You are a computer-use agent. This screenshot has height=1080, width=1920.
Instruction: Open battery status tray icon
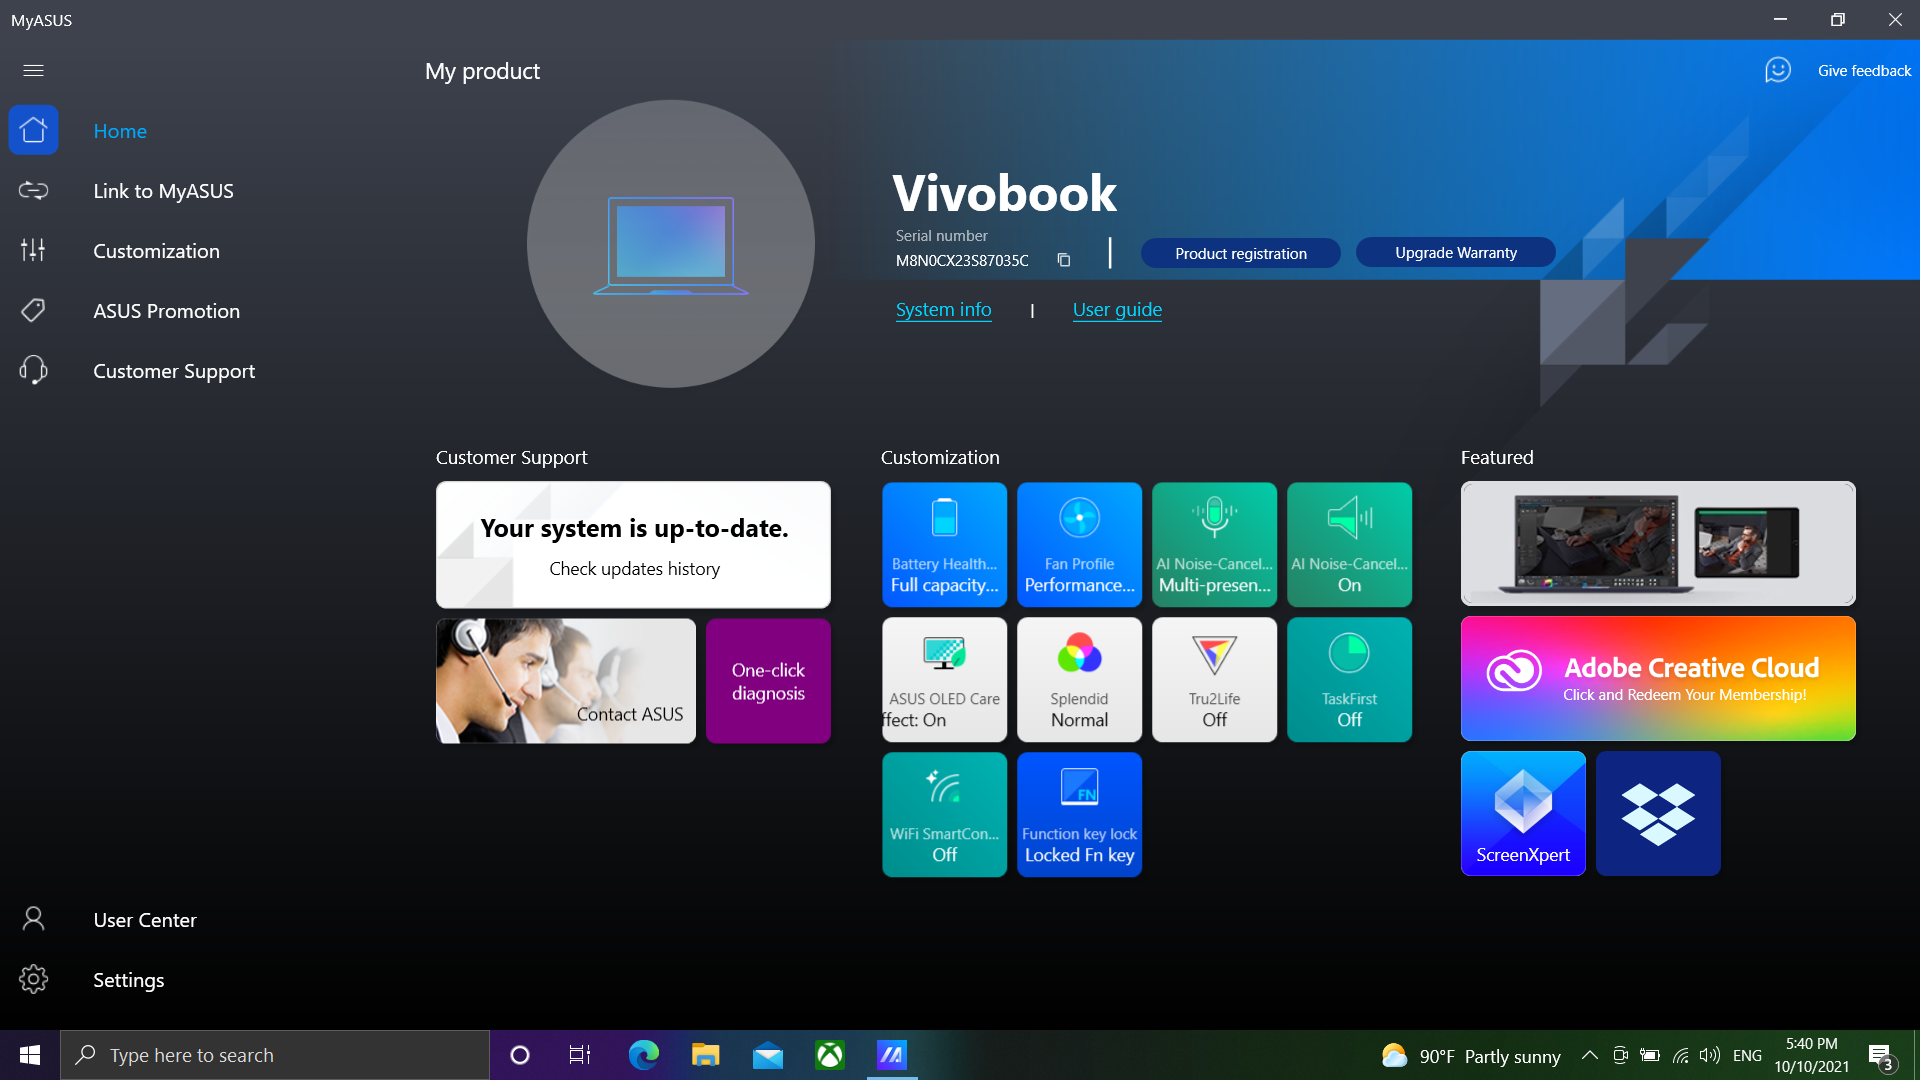pos(1650,1055)
